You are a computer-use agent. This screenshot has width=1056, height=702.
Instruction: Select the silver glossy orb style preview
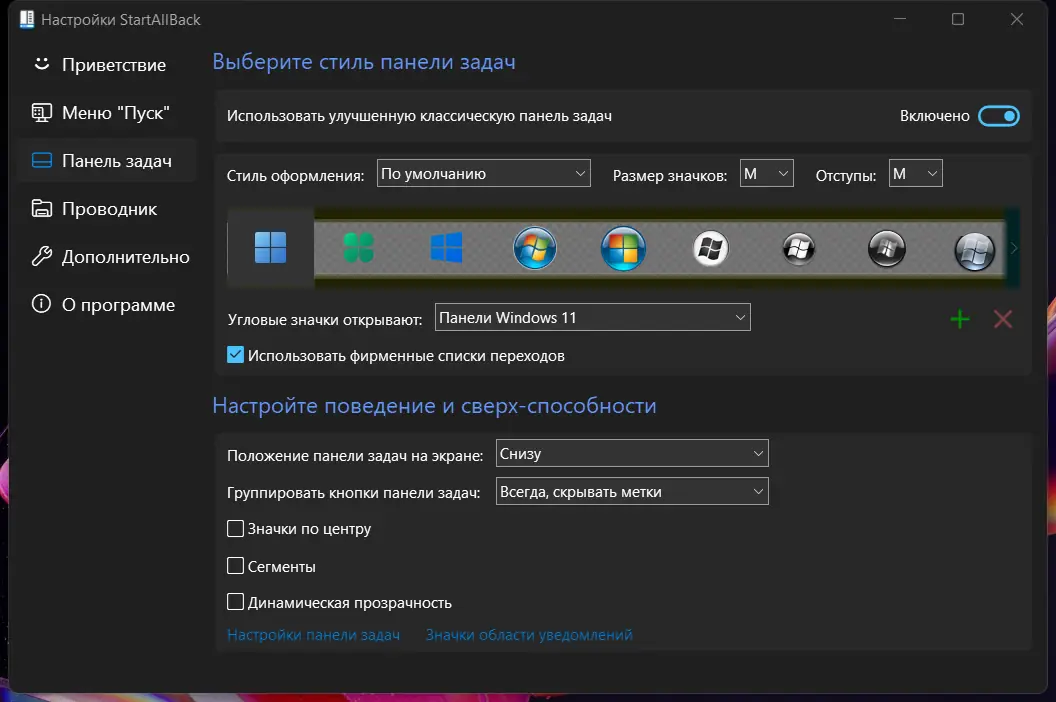[x=972, y=248]
